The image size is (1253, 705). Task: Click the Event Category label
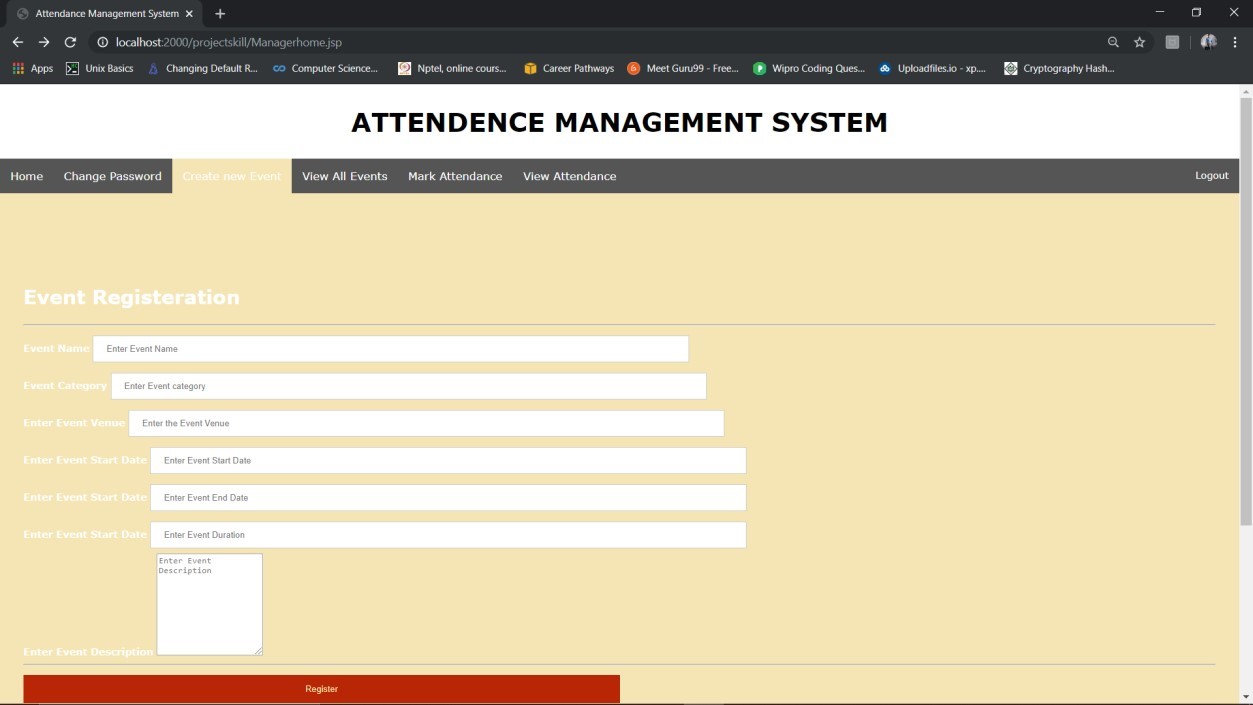pyautogui.click(x=65, y=386)
